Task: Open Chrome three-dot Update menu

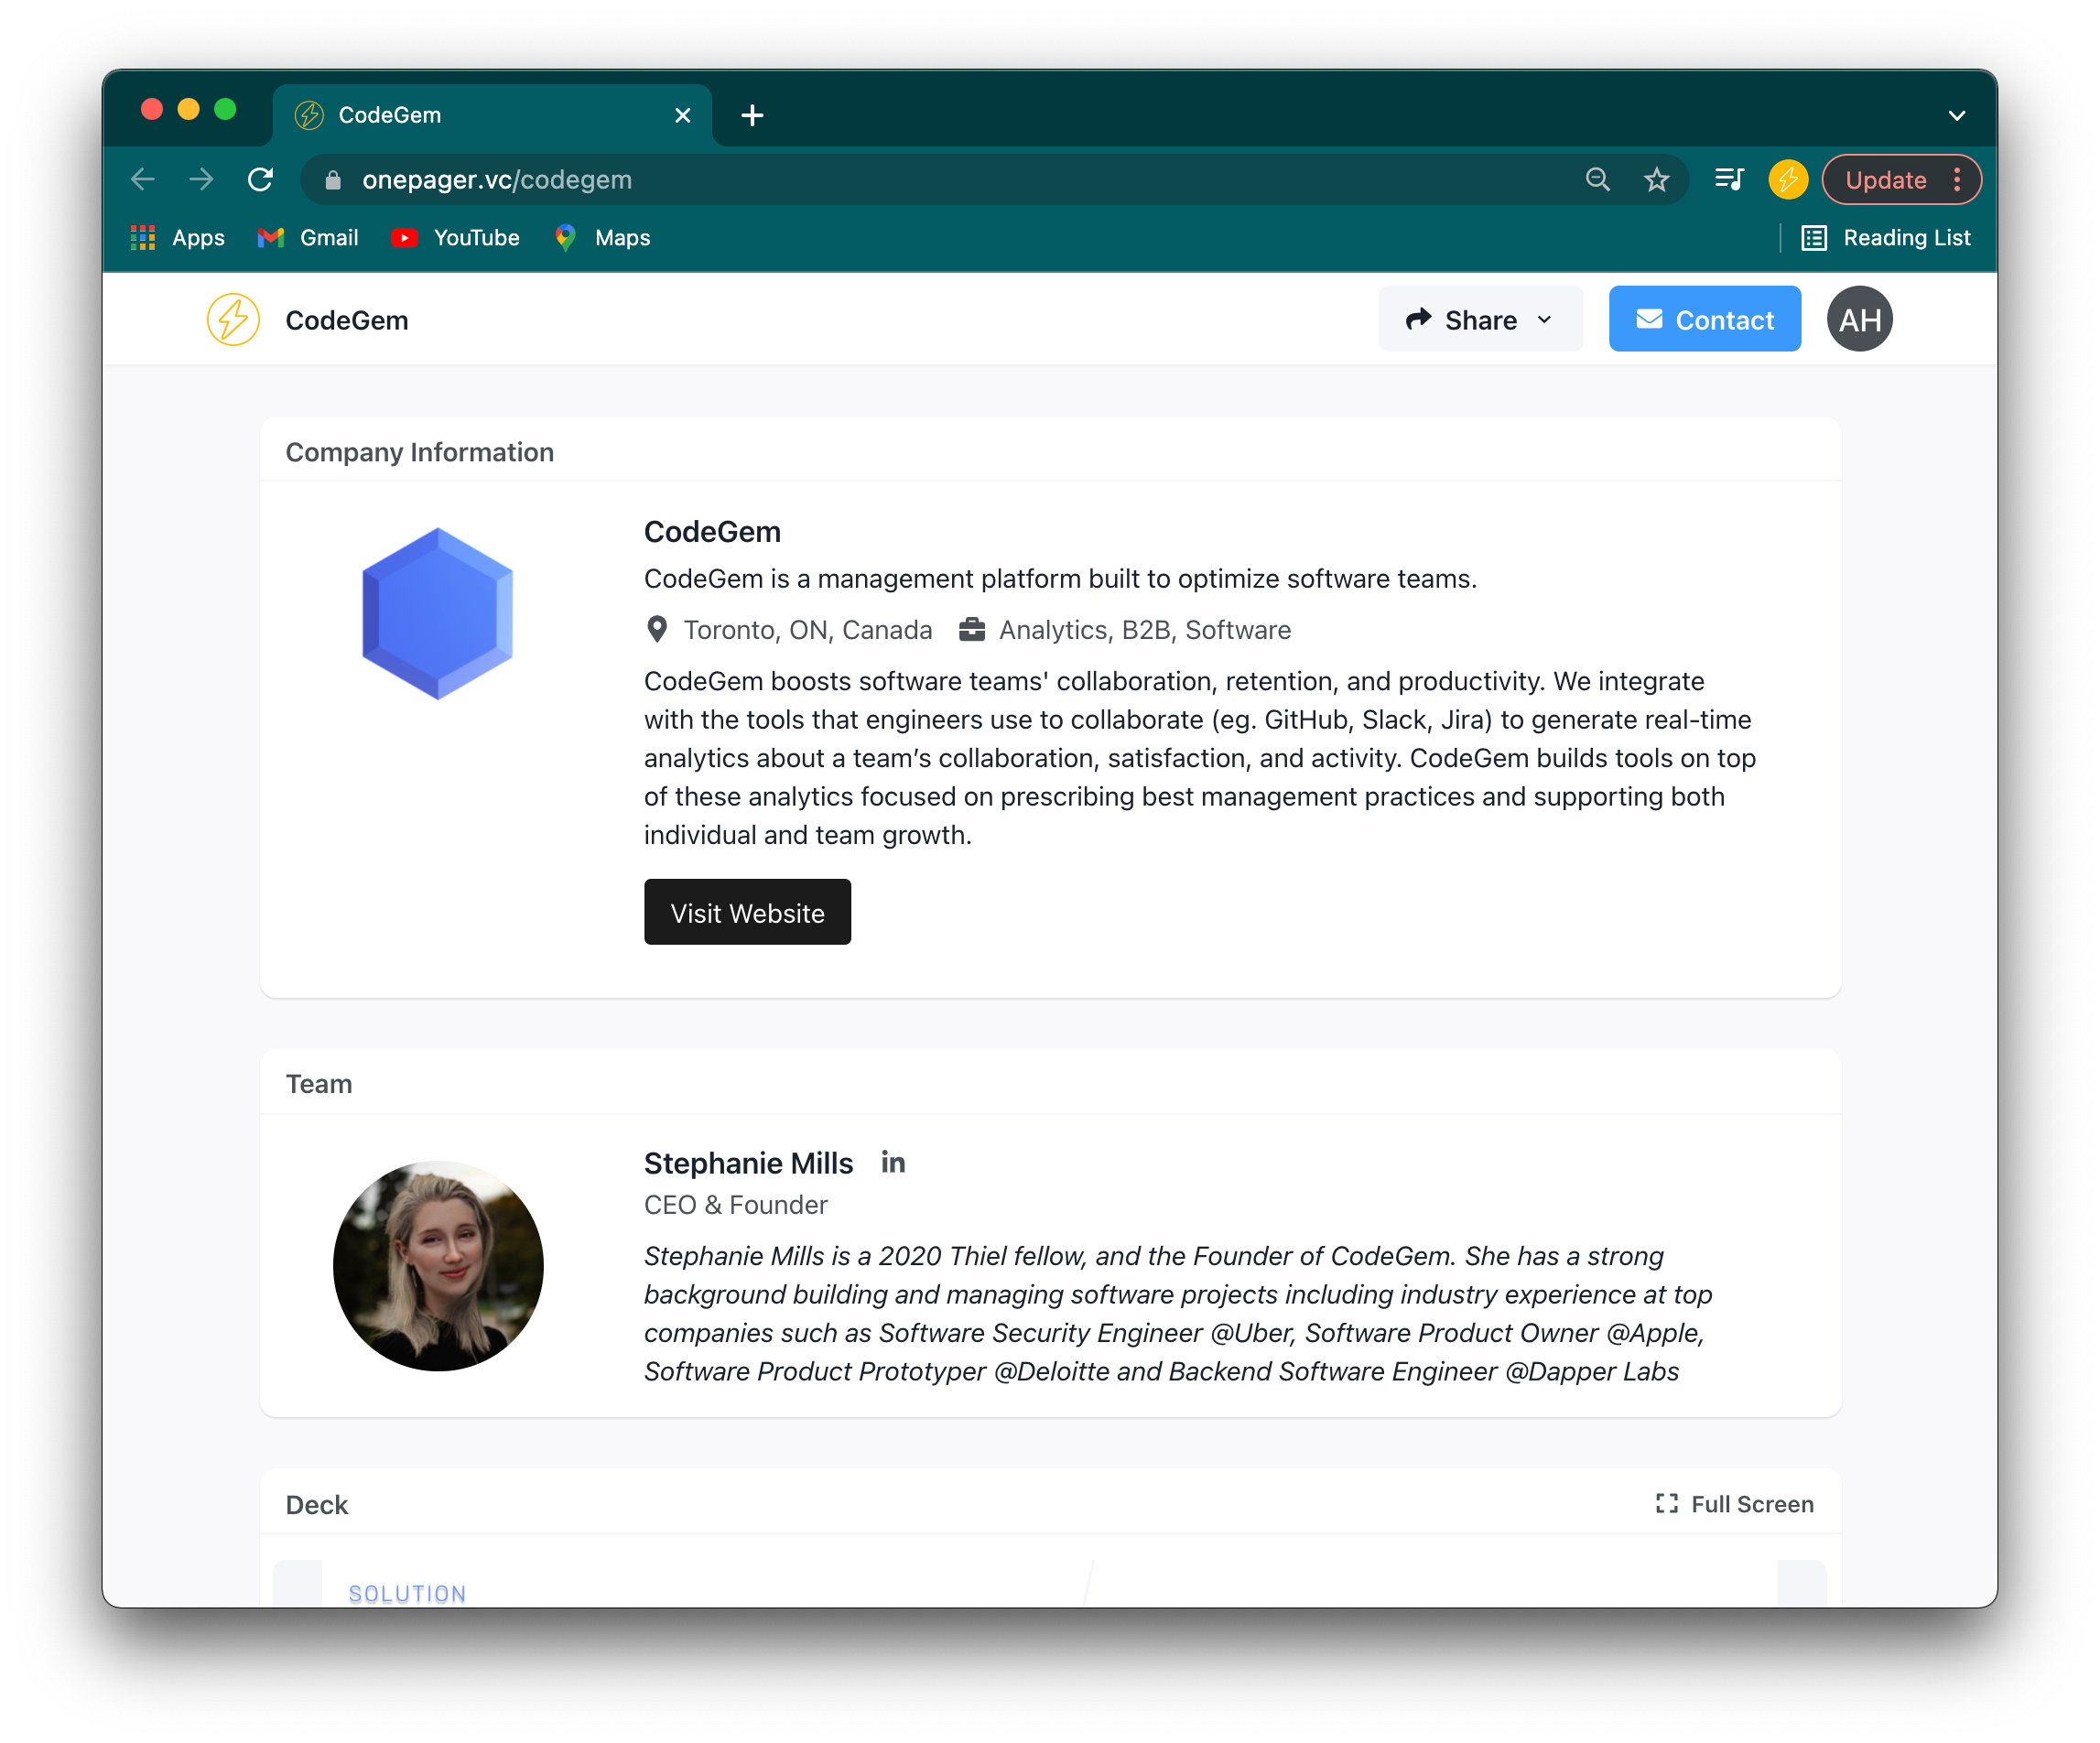Action: [x=1957, y=180]
